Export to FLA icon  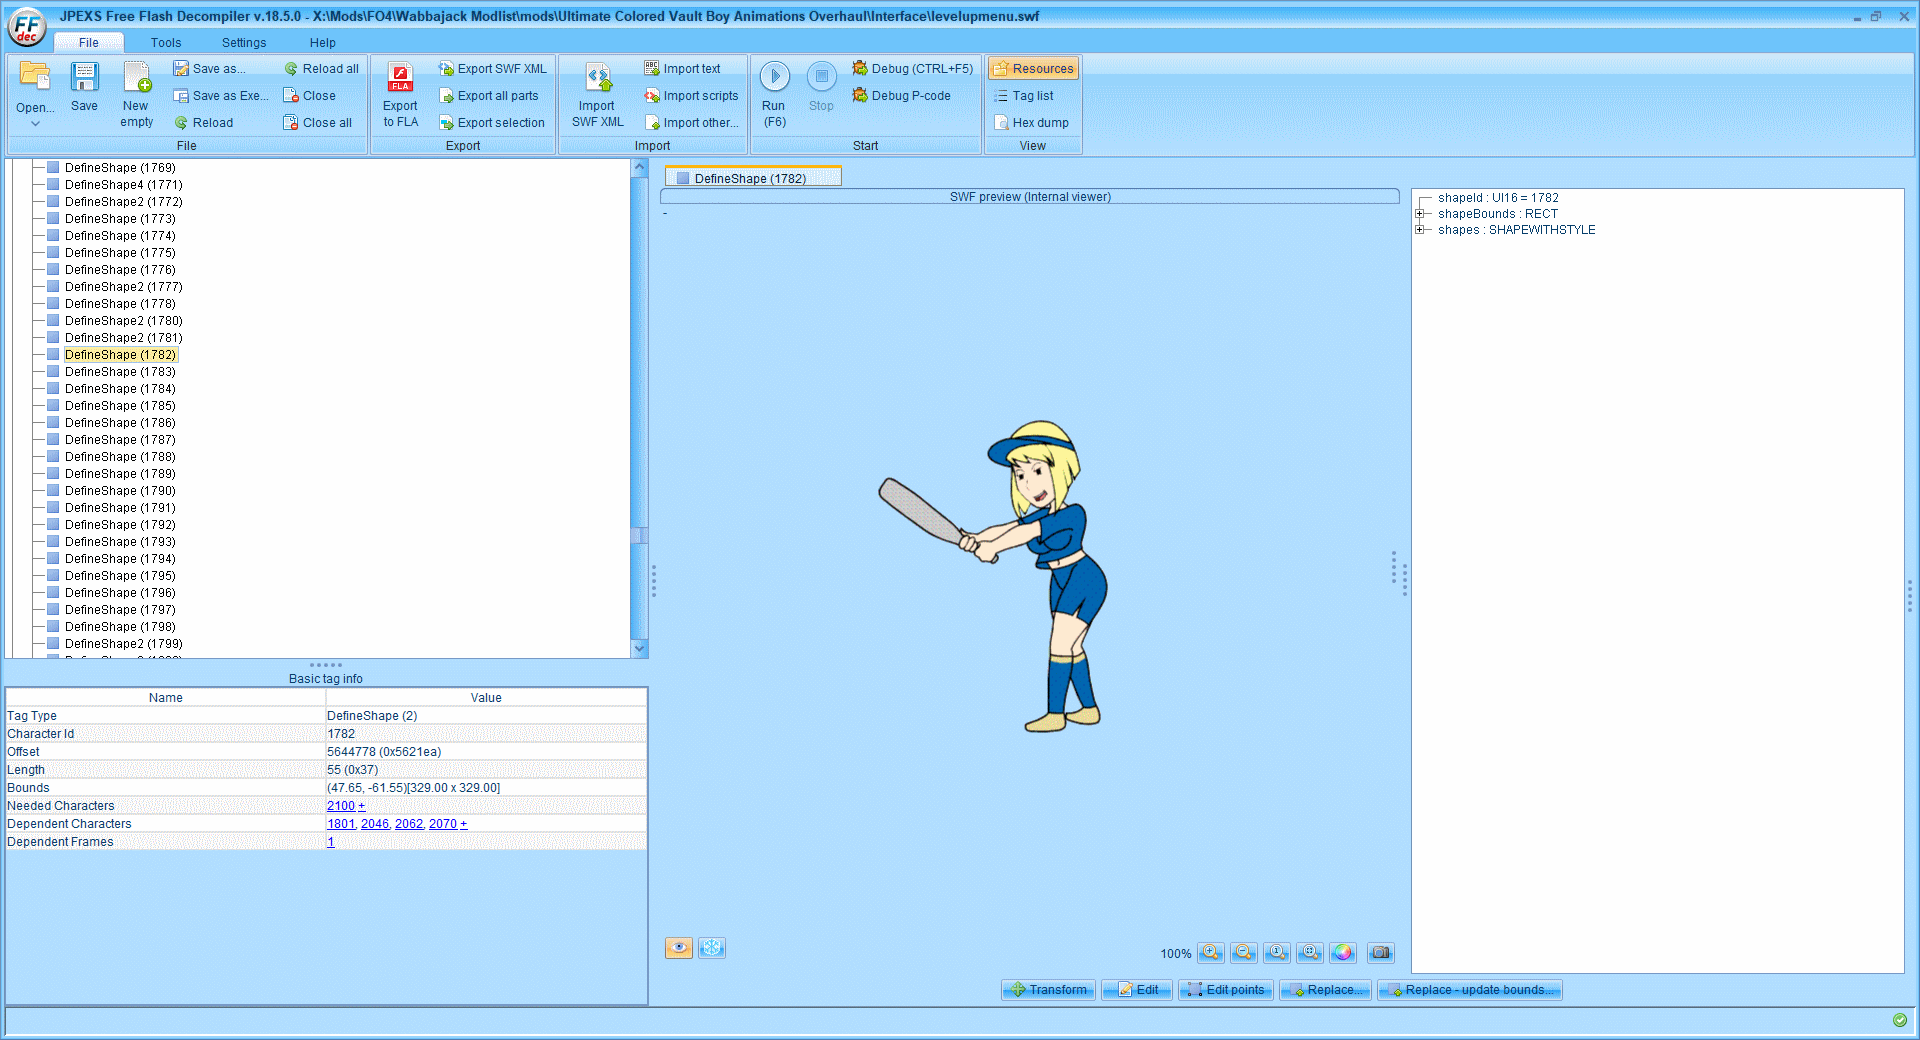click(400, 78)
